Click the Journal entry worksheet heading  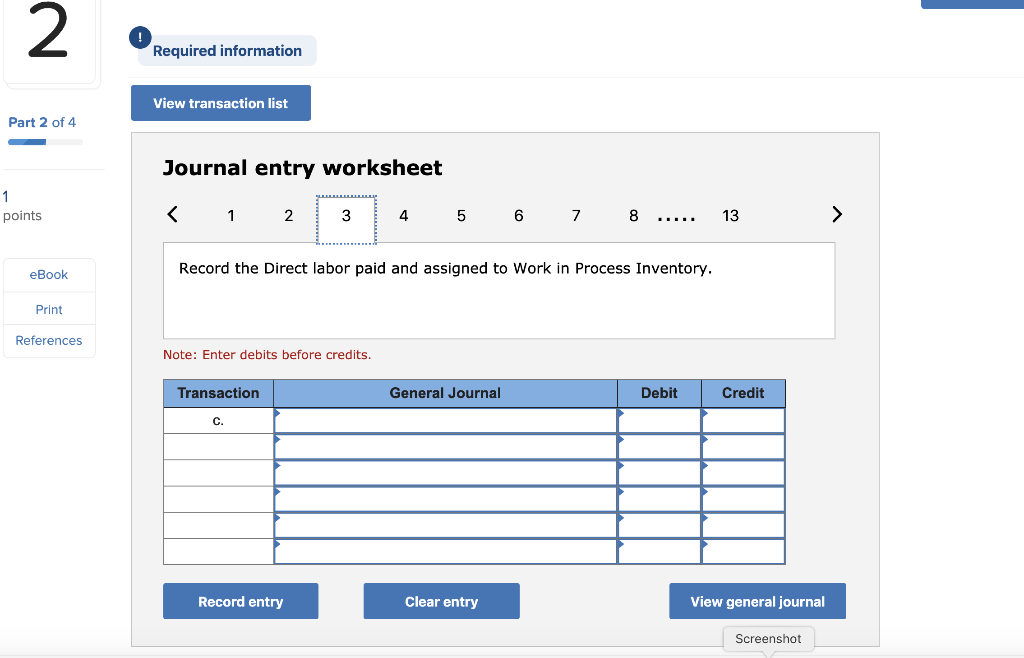[x=302, y=168]
